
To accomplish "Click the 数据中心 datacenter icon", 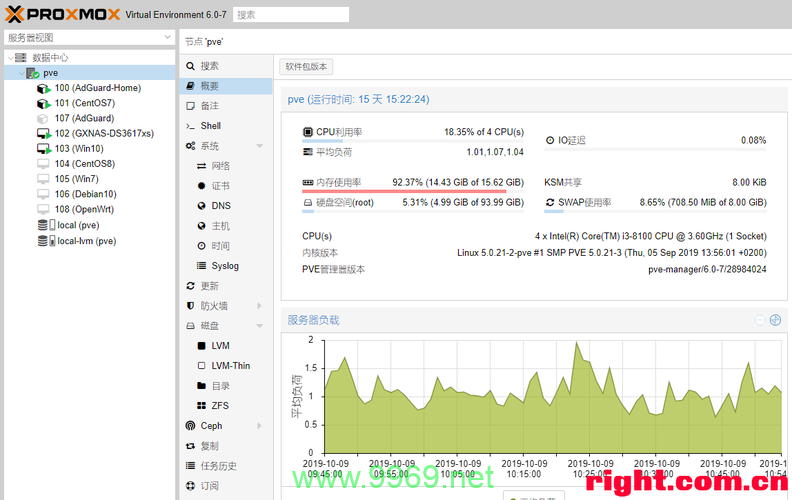I will pos(21,58).
